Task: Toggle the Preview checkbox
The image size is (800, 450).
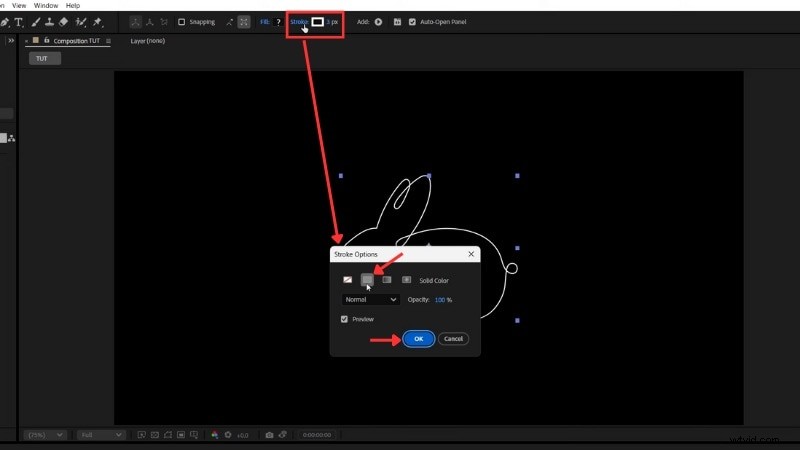Action: click(344, 319)
